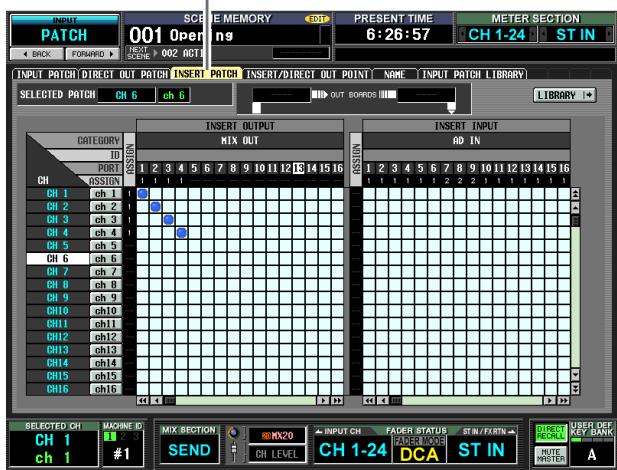Click the scene memory 001 Opening field

222,35
